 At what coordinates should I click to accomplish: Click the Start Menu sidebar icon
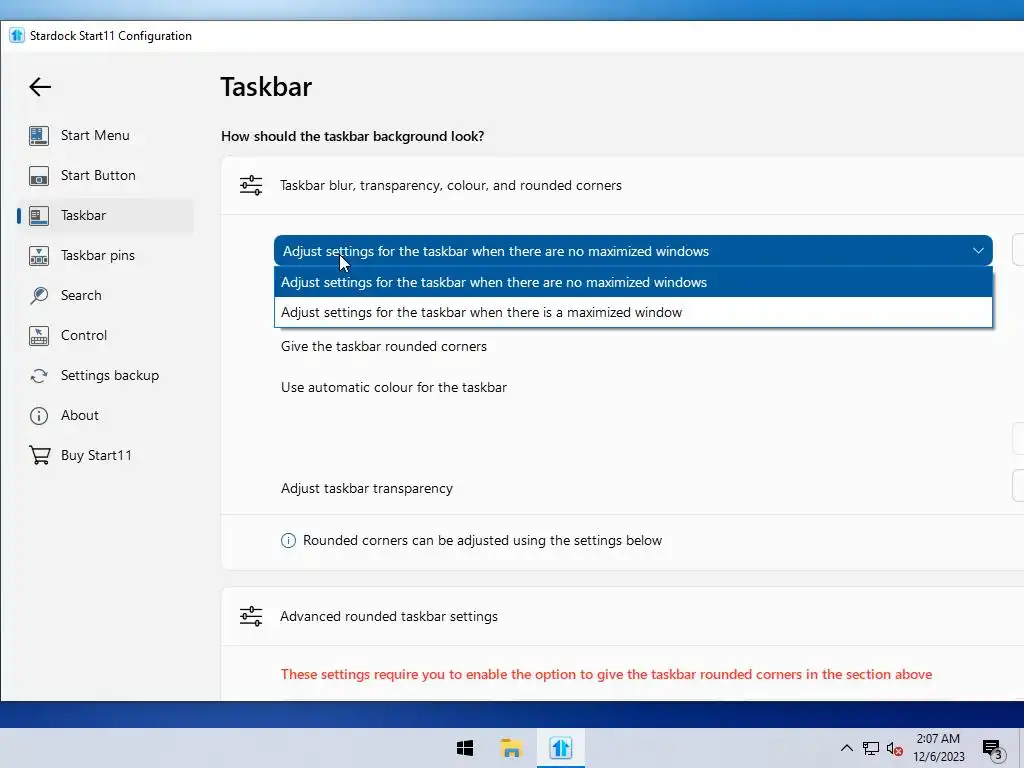[x=39, y=135]
